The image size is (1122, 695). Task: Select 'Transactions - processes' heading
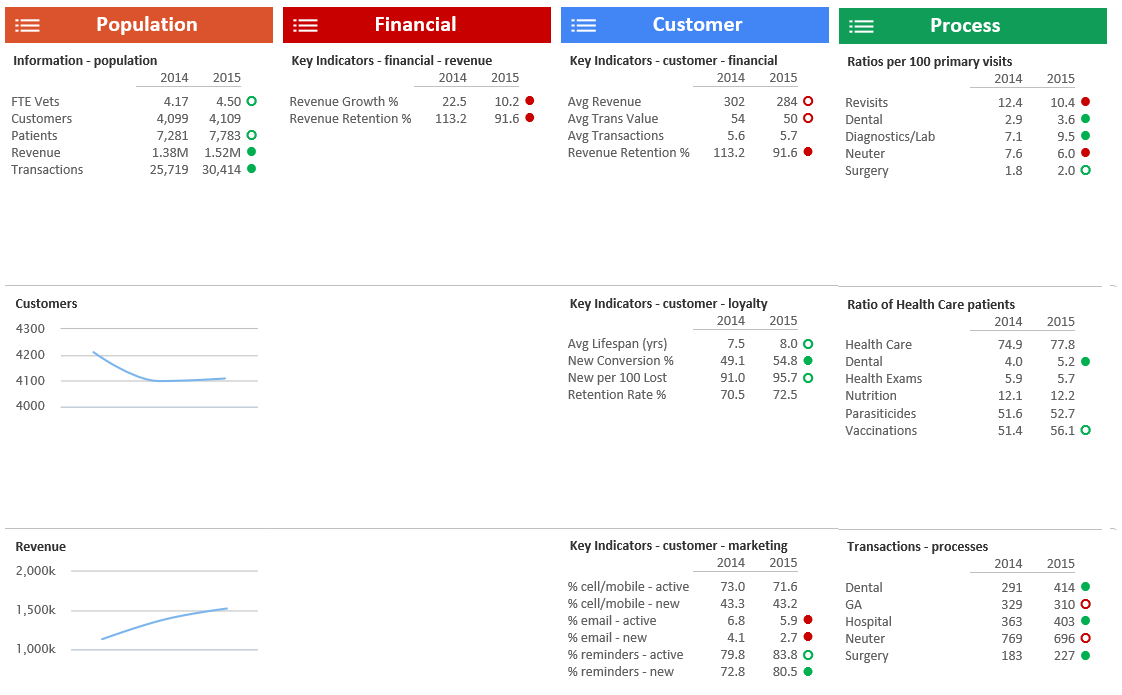click(x=917, y=546)
